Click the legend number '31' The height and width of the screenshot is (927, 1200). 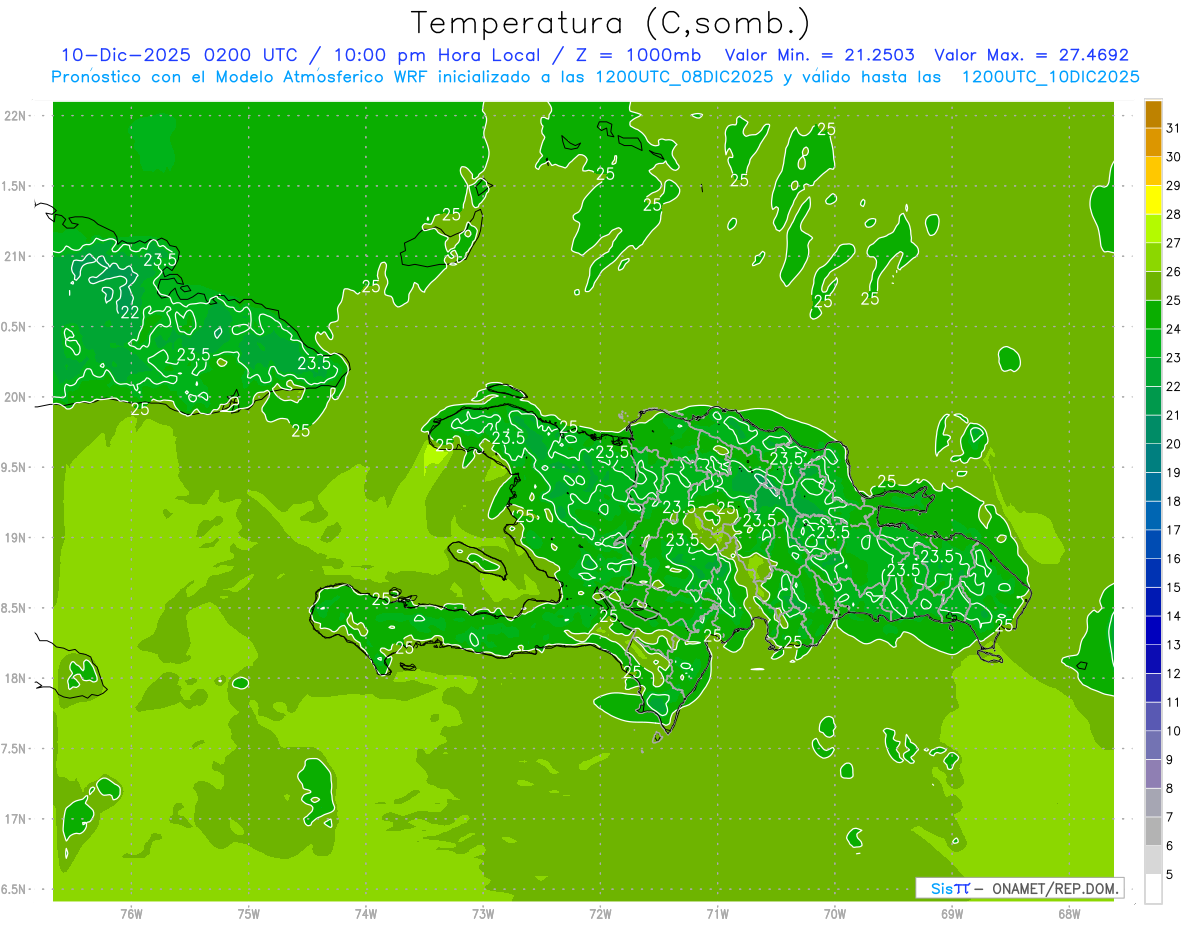click(x=1173, y=128)
